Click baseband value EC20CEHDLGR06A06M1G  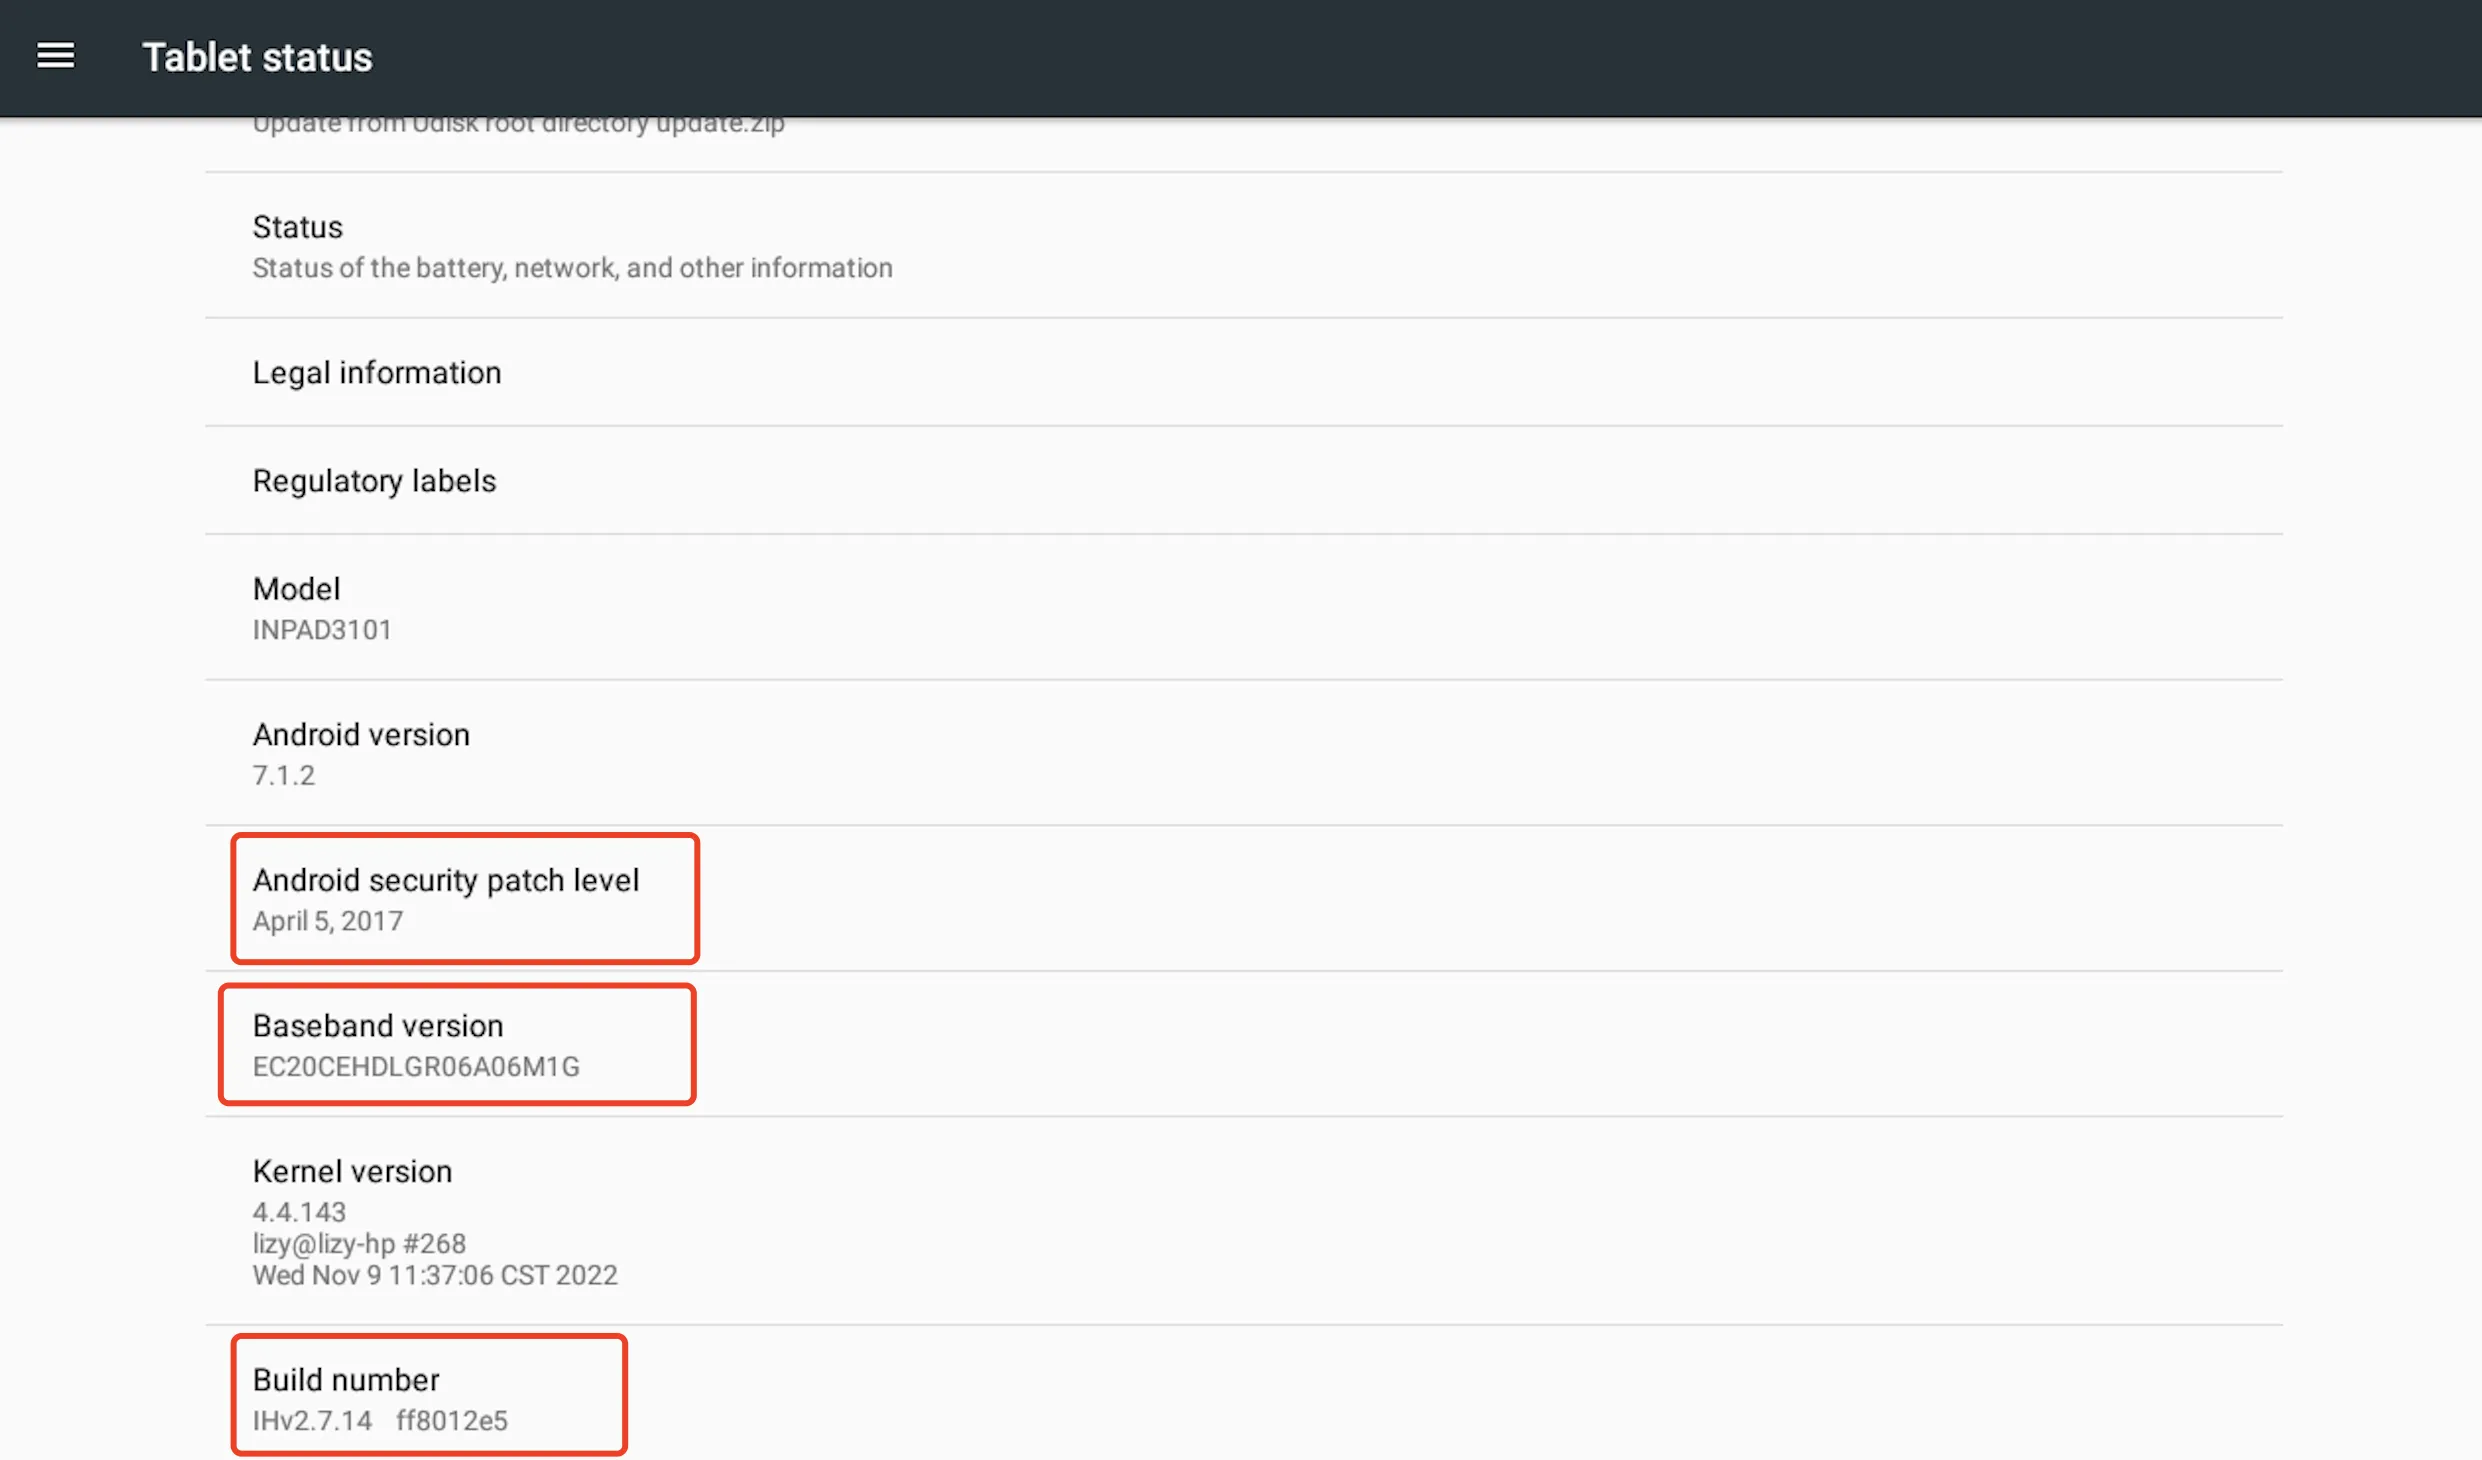coord(416,1067)
